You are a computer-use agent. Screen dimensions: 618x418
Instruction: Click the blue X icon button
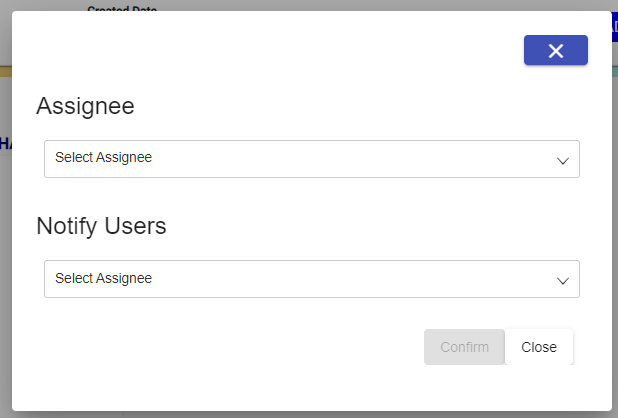click(555, 51)
